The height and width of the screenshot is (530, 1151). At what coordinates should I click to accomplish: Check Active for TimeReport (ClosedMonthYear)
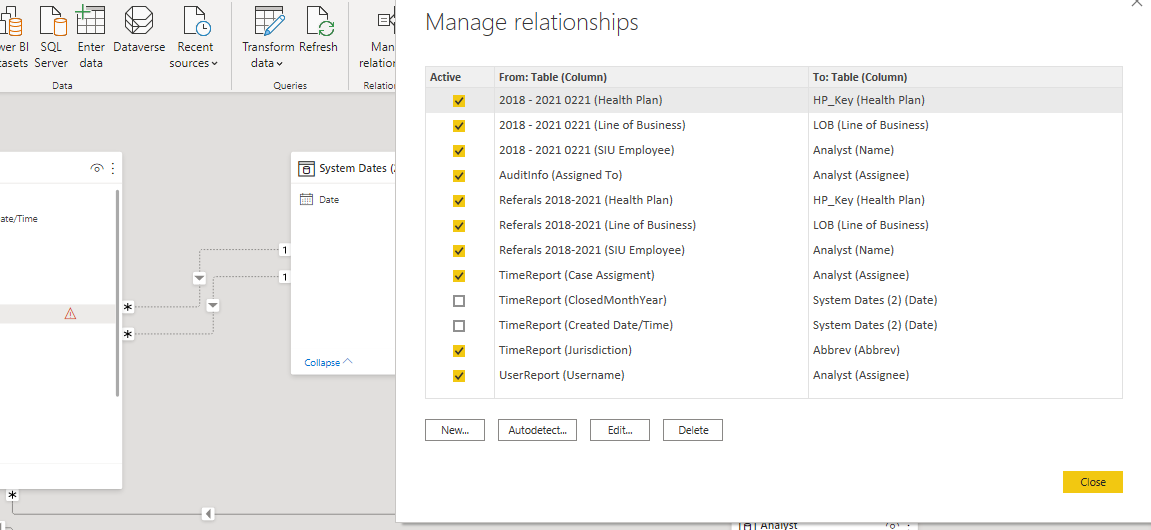pos(459,300)
